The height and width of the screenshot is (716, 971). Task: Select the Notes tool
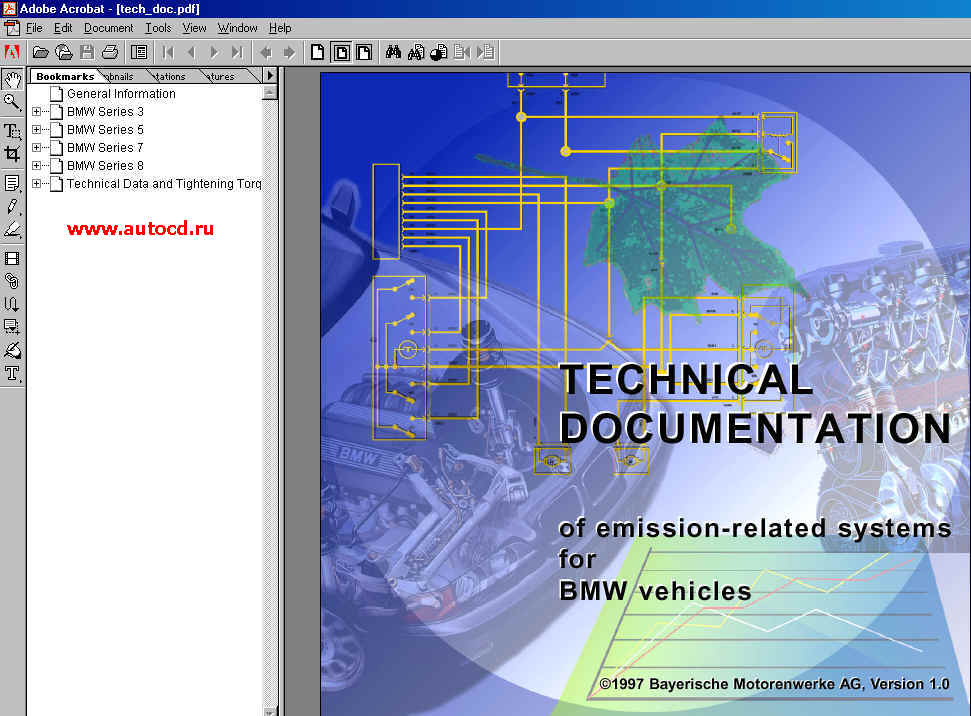point(12,183)
